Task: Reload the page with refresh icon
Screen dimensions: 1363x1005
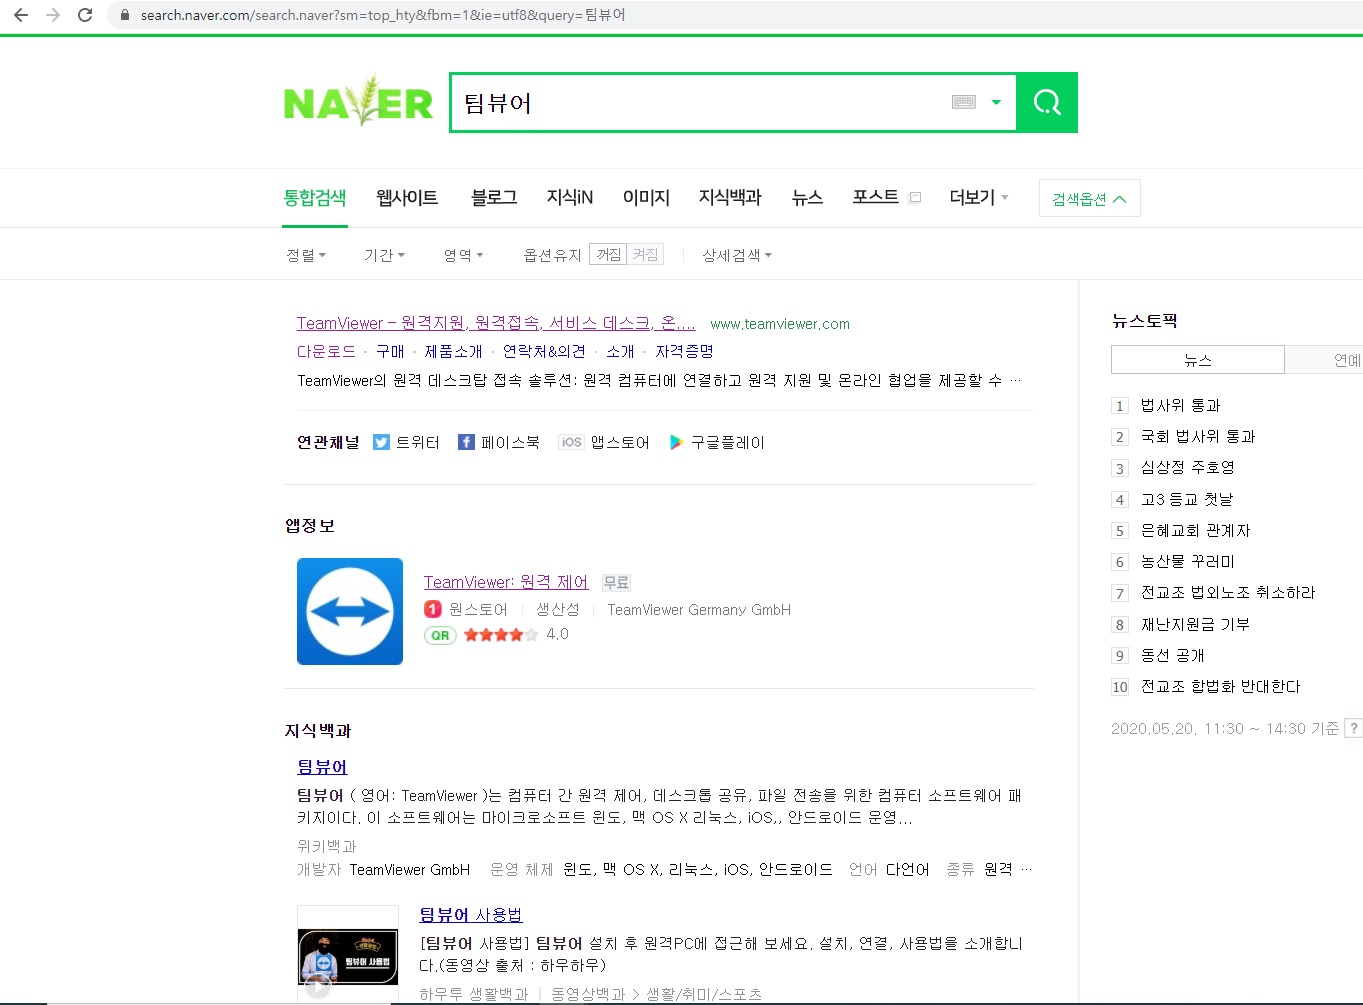Action: [85, 15]
